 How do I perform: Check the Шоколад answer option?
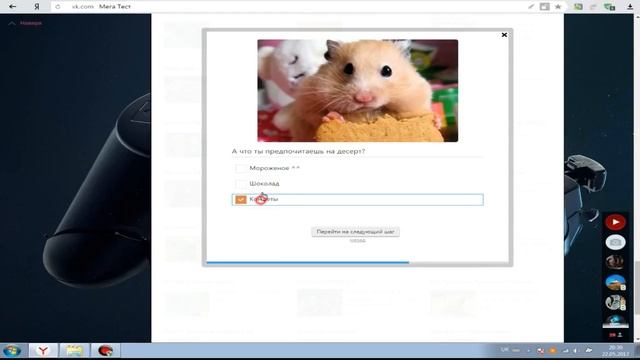pyautogui.click(x=241, y=184)
